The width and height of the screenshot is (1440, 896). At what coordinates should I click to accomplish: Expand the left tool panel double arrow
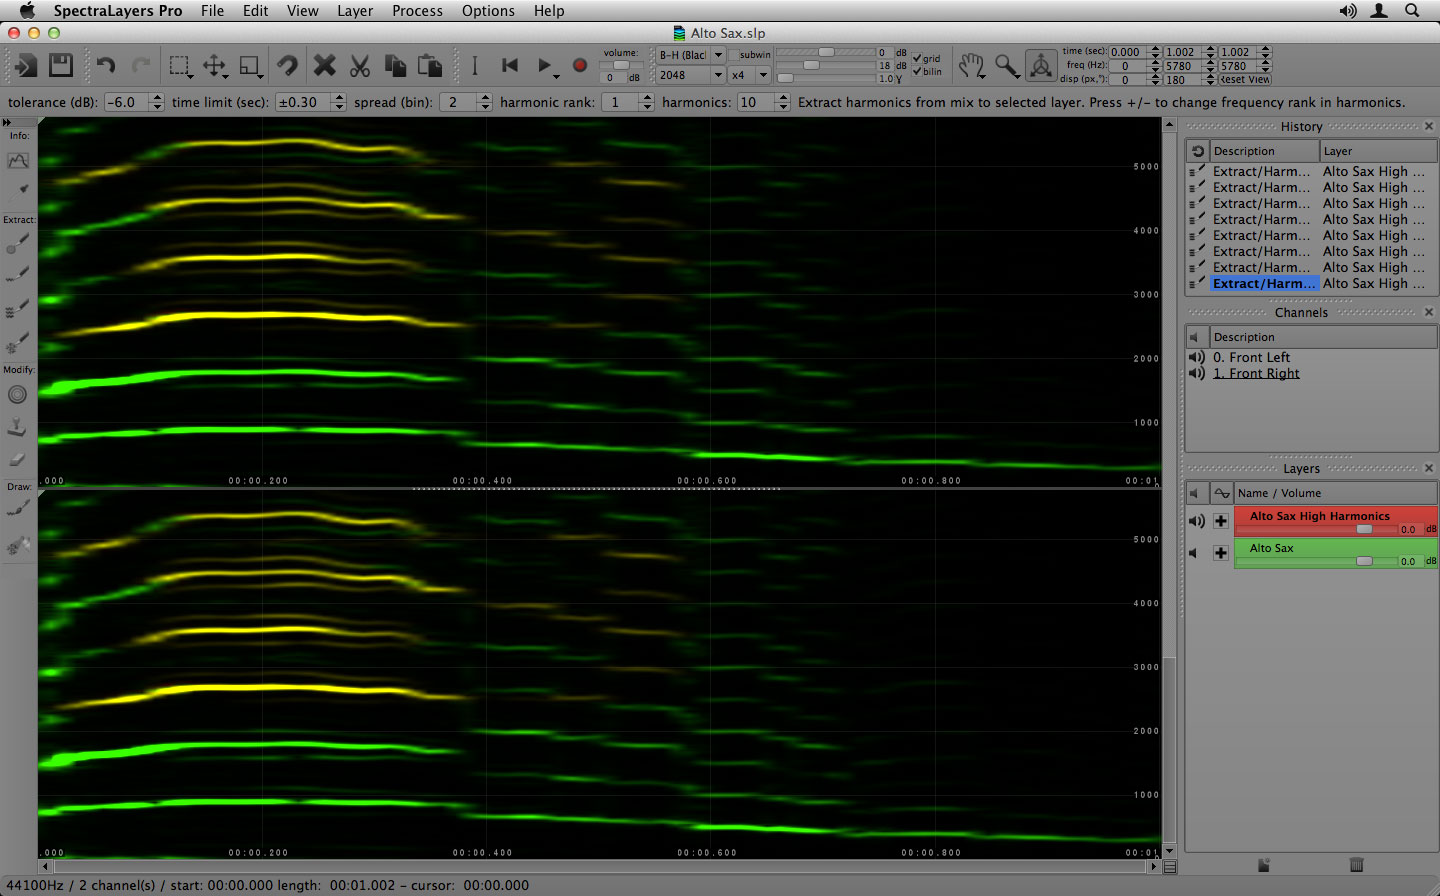[x=8, y=122]
